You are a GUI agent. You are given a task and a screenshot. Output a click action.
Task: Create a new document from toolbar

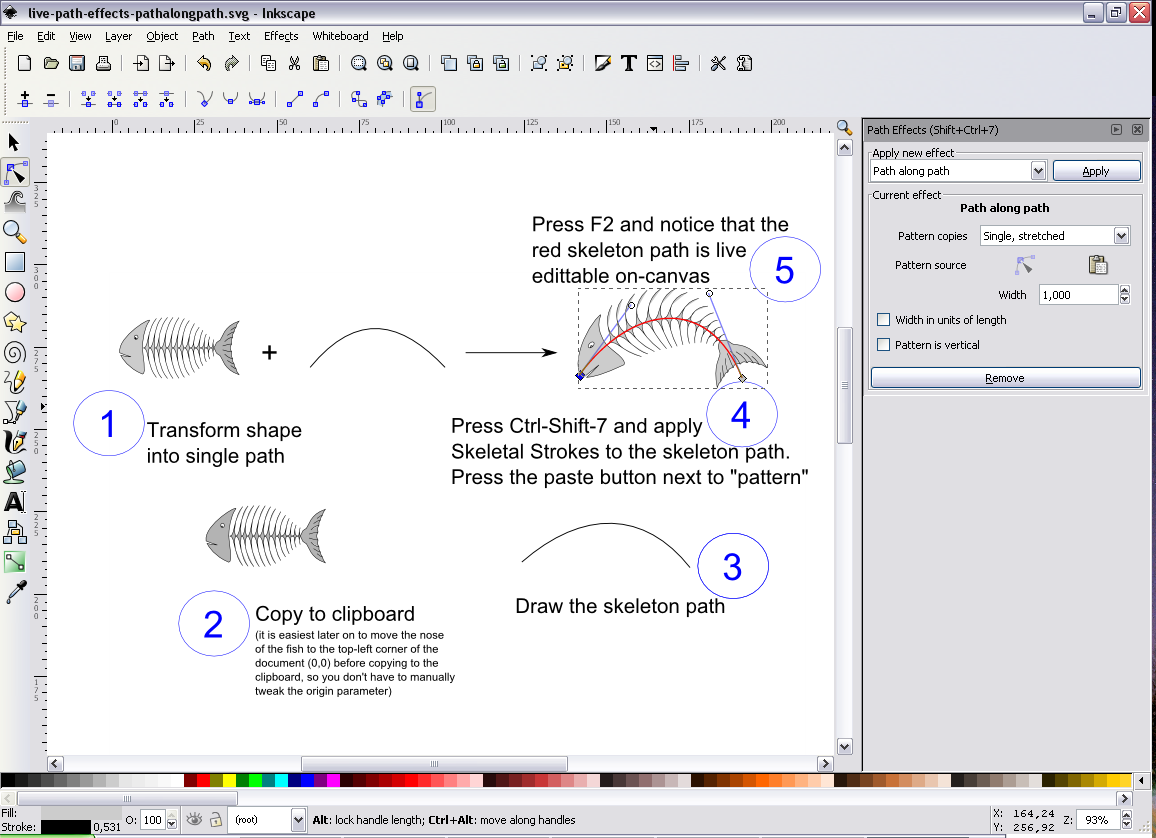(24, 63)
